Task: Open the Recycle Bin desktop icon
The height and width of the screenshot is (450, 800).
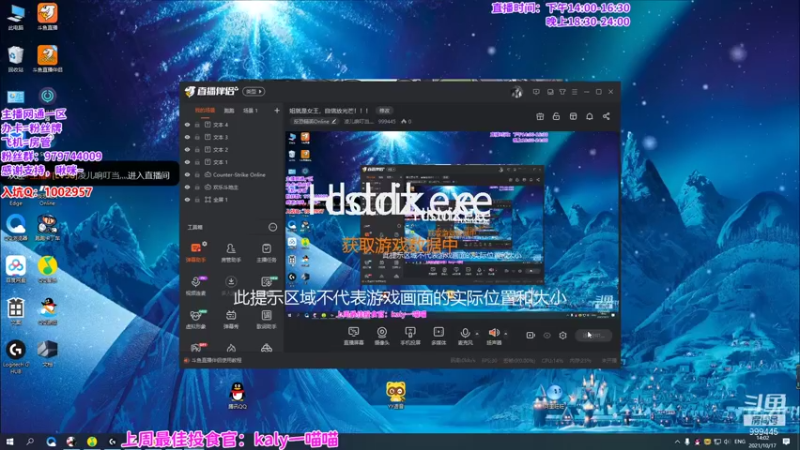Action: [15, 59]
